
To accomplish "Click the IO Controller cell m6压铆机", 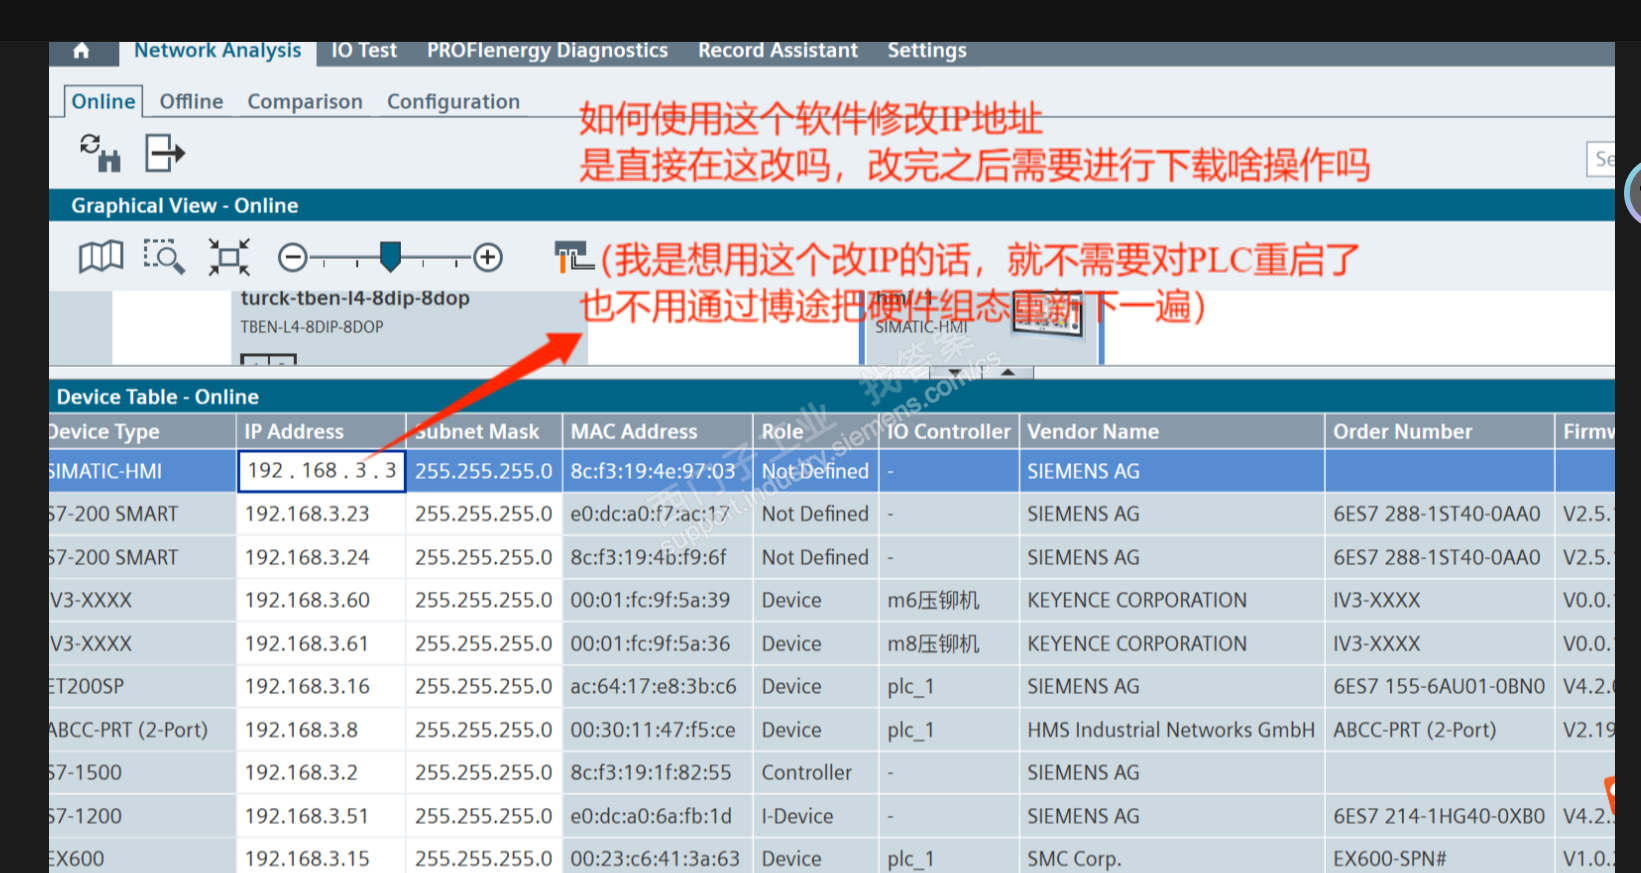I will tap(948, 600).
